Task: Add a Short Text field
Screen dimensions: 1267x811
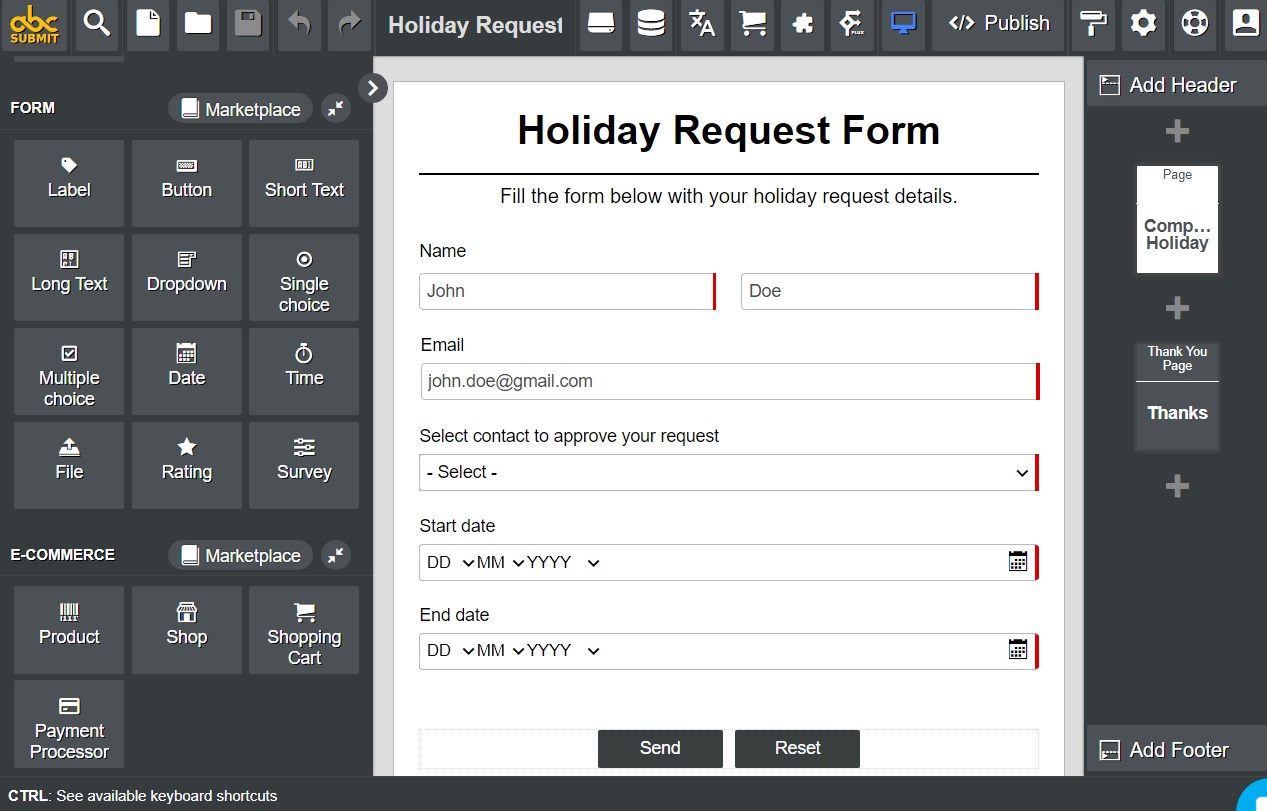Action: tap(304, 183)
